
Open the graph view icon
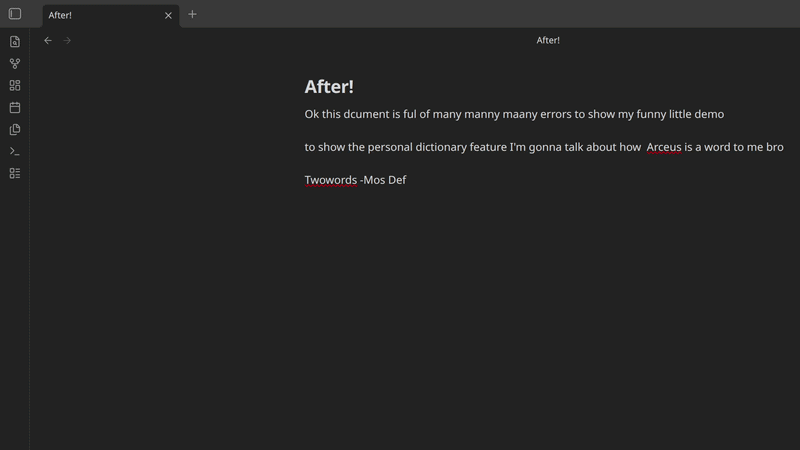(15, 63)
